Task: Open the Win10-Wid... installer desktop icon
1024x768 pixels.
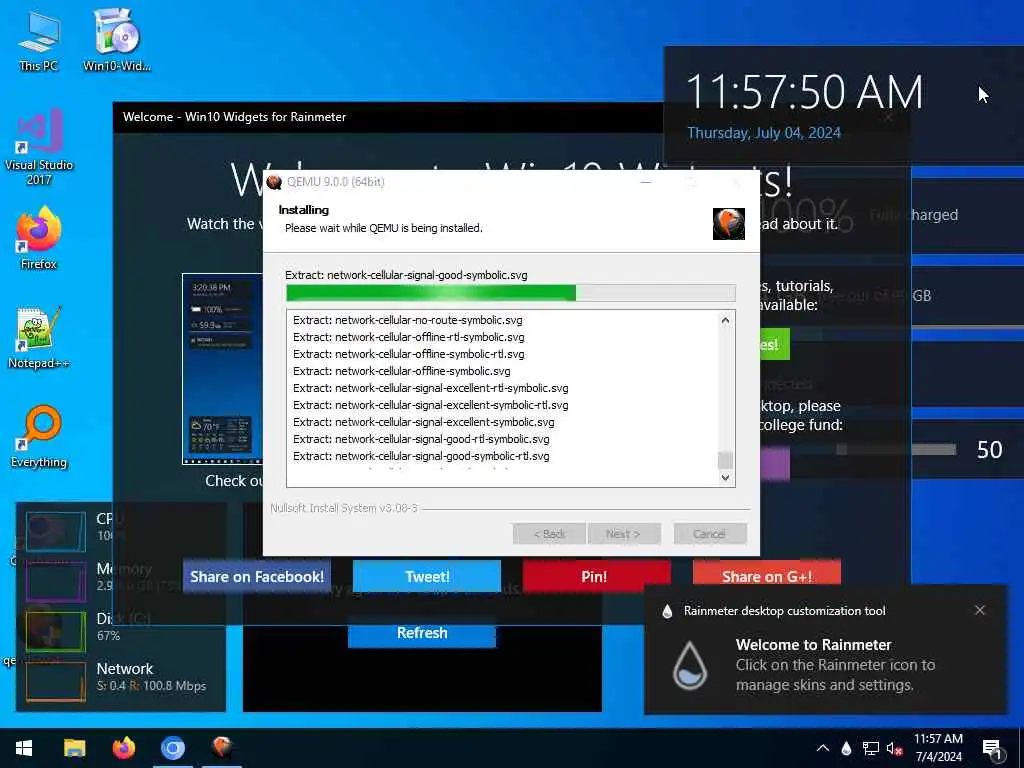Action: [x=117, y=40]
